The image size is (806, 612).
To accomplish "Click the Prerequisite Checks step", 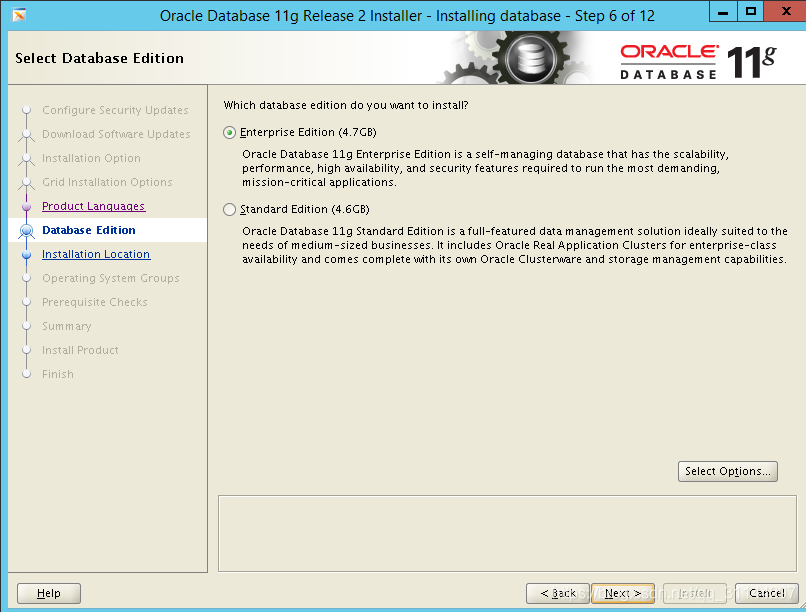I will click(95, 302).
